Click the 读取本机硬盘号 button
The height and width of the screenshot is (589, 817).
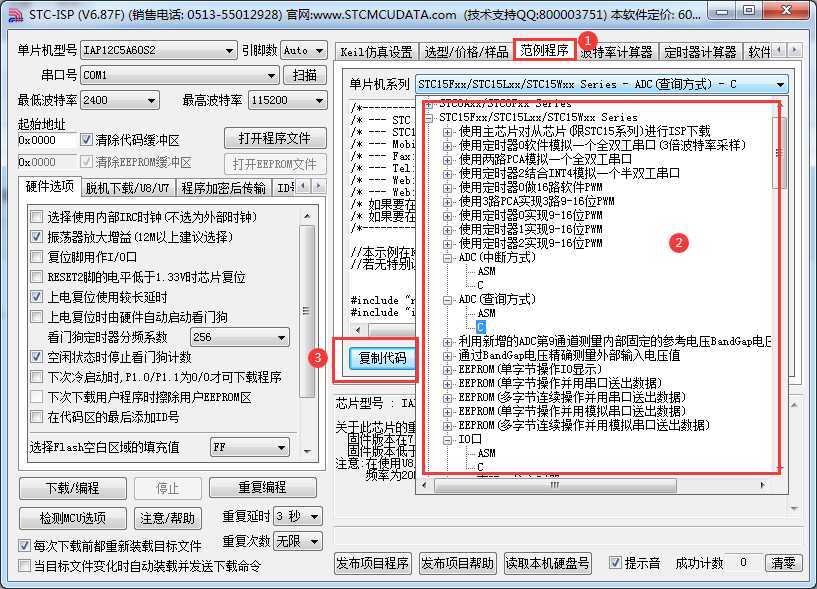click(548, 563)
